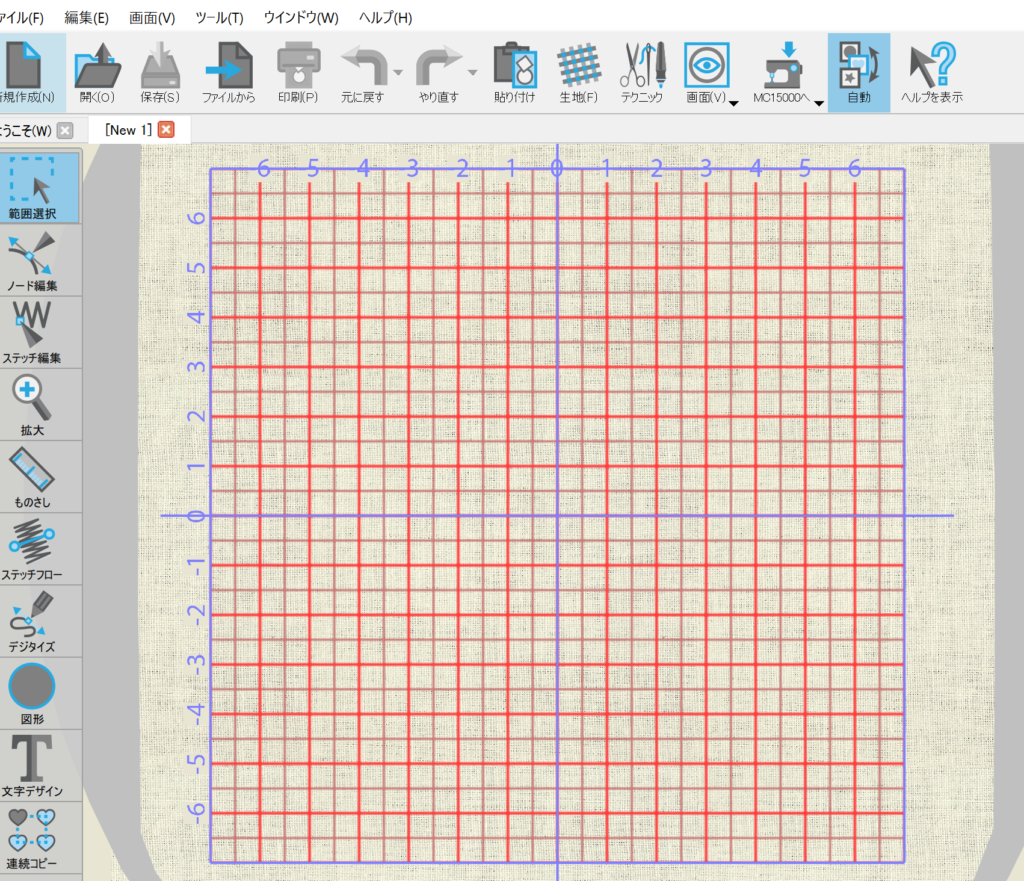Click the 開く(O) open file button
This screenshot has width=1024, height=881.
97,73
